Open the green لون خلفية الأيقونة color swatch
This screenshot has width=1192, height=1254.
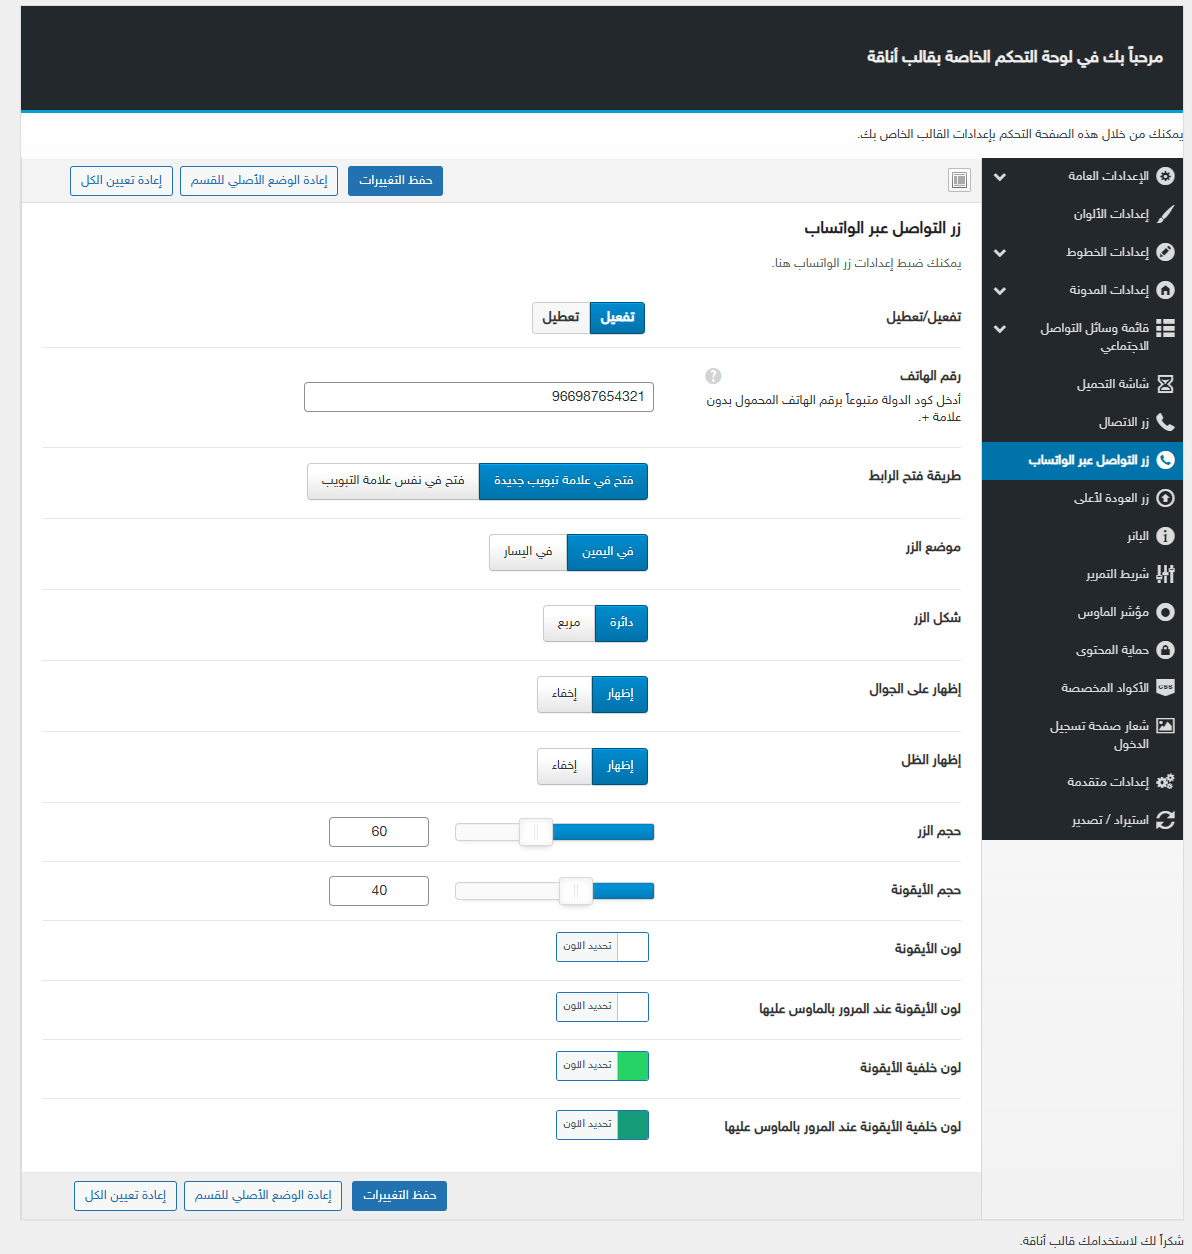[x=632, y=1067]
